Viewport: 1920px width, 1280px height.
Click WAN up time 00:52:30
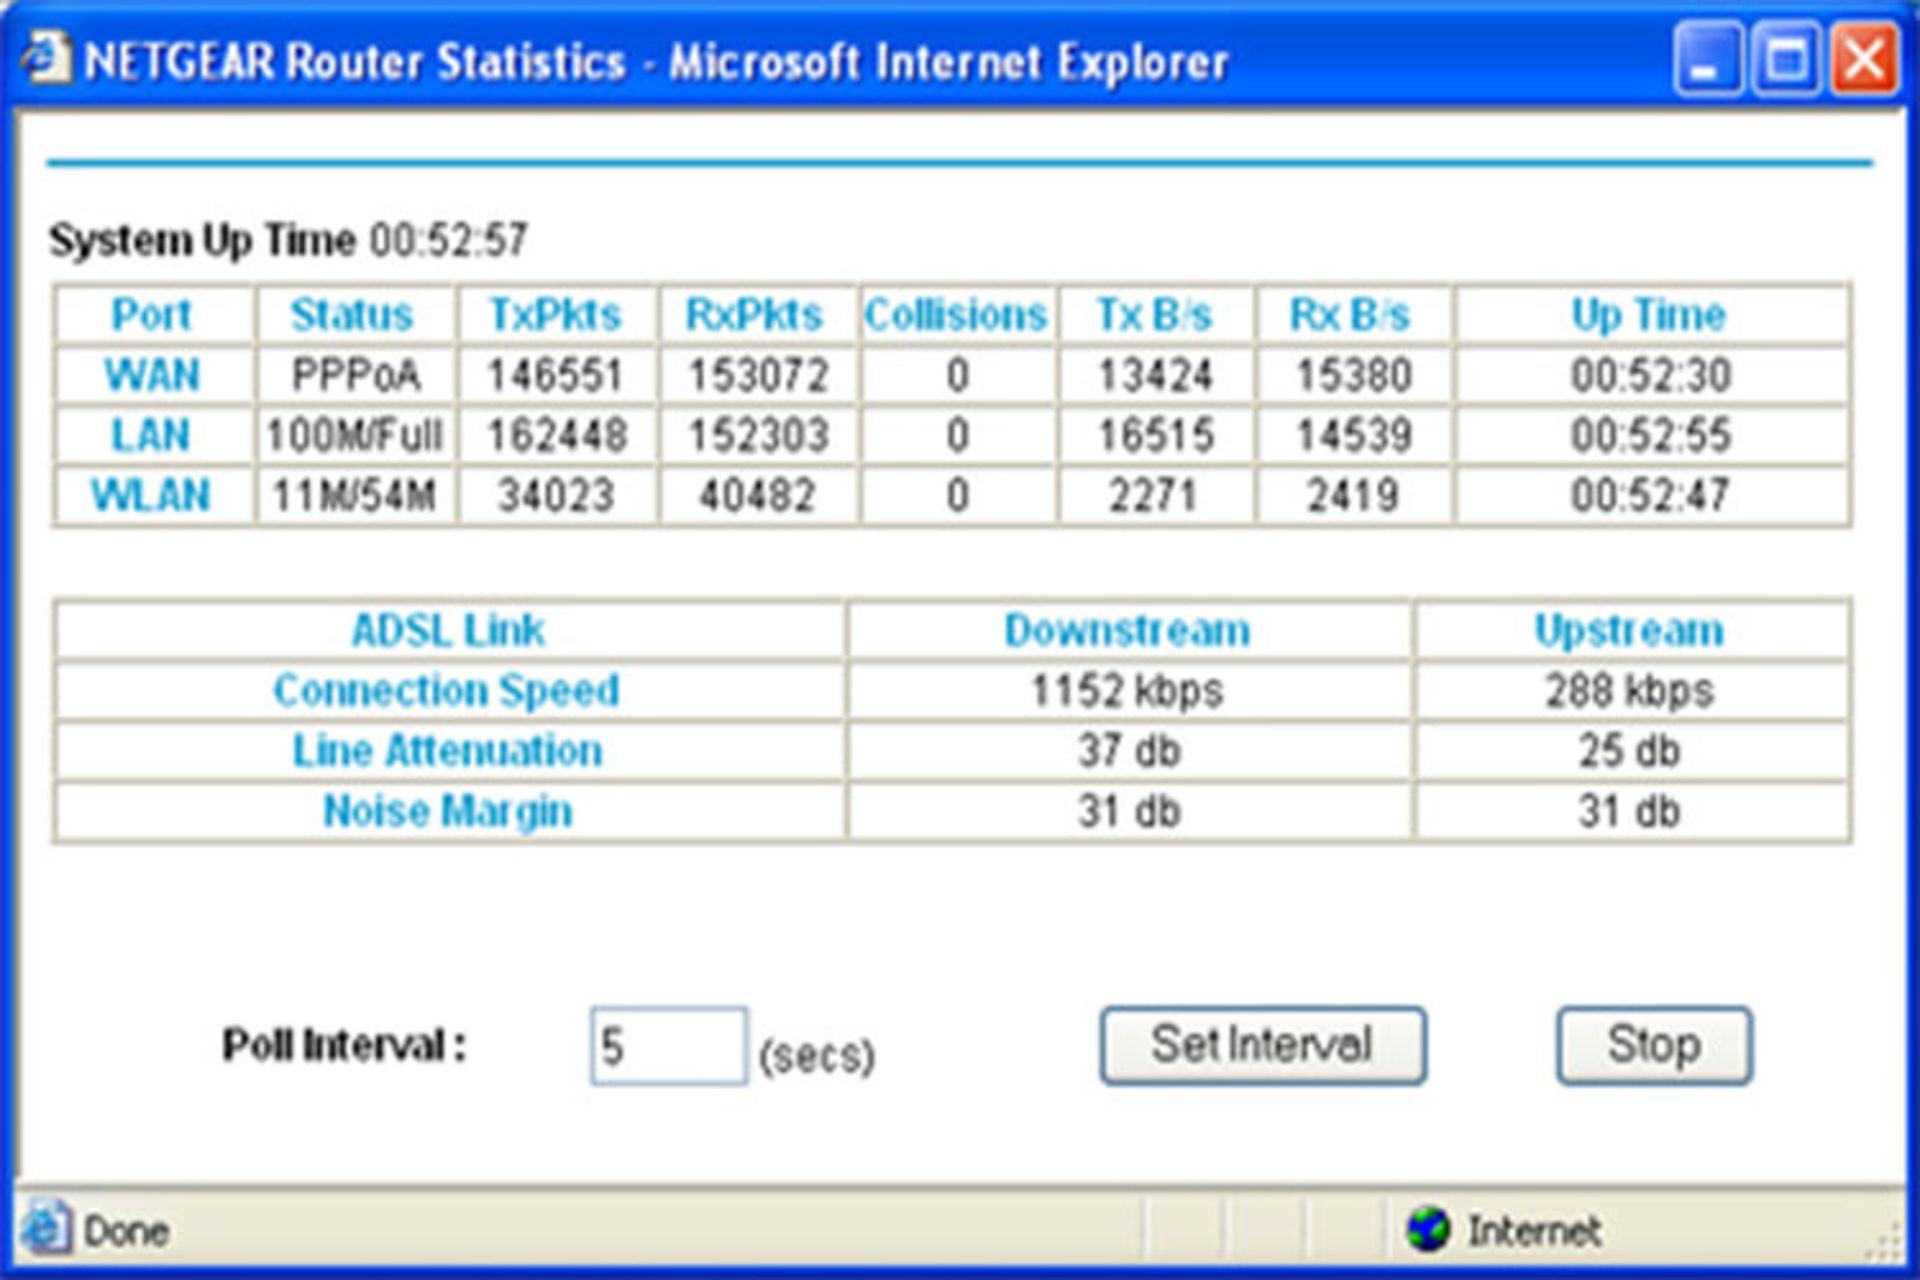point(1651,376)
